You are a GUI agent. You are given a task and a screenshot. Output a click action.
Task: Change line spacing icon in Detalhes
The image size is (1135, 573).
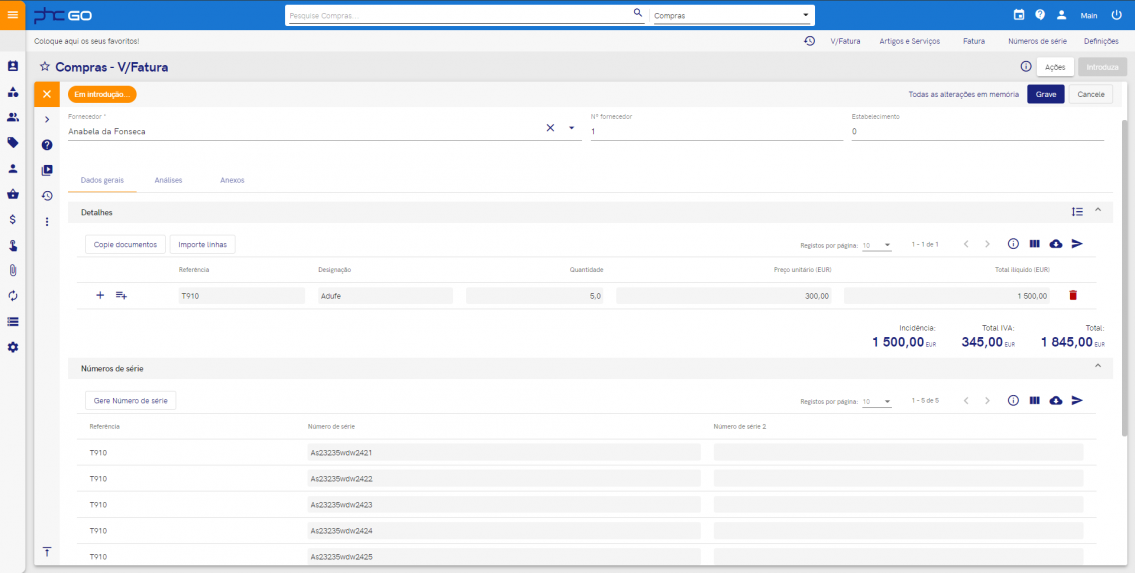1078,212
